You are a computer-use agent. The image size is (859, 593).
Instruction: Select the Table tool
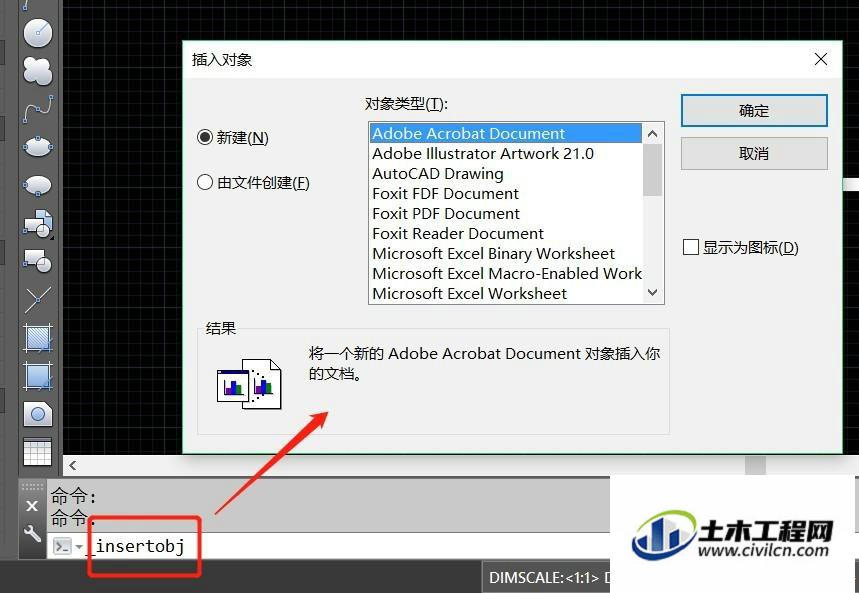38,452
